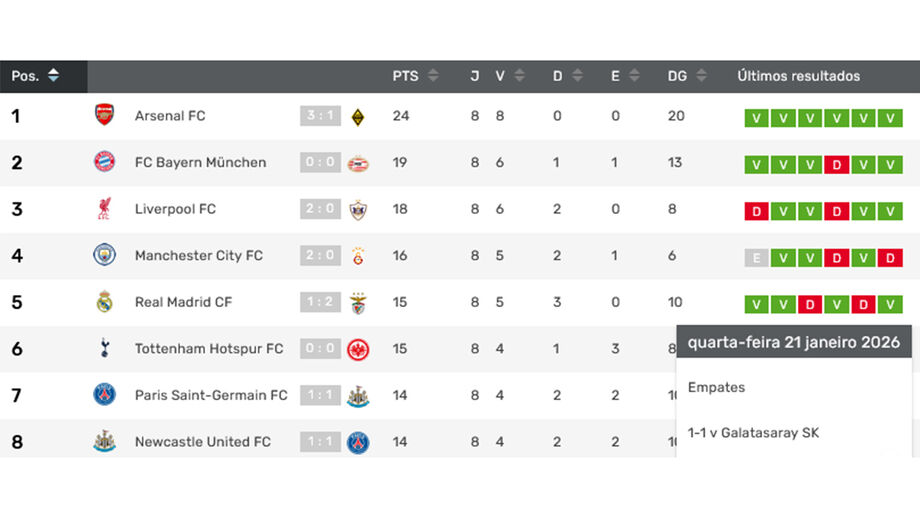The image size is (920, 518).
Task: Open Real Madrid's 1:2 match score
Action: (320, 302)
